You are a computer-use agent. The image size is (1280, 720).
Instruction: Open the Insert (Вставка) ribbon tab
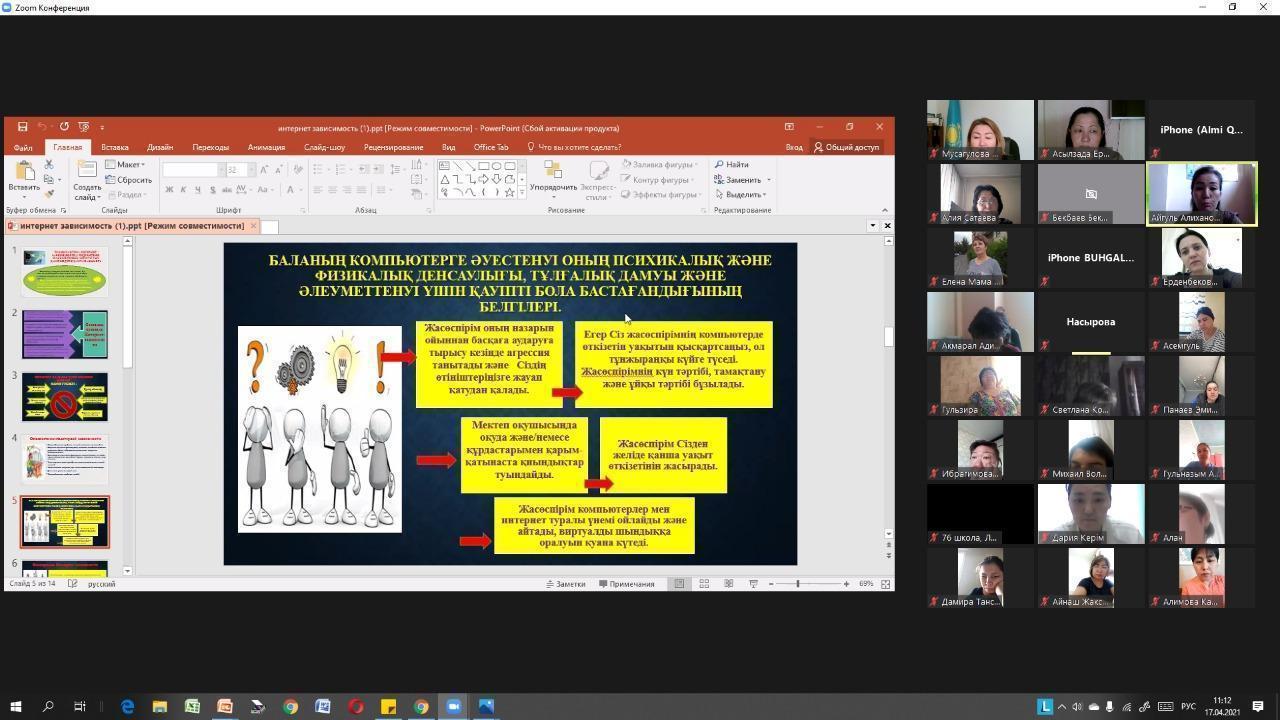point(114,147)
